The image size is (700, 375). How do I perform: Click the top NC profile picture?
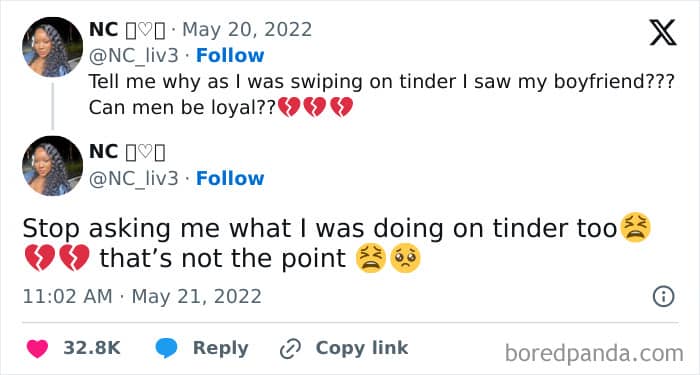click(x=52, y=47)
